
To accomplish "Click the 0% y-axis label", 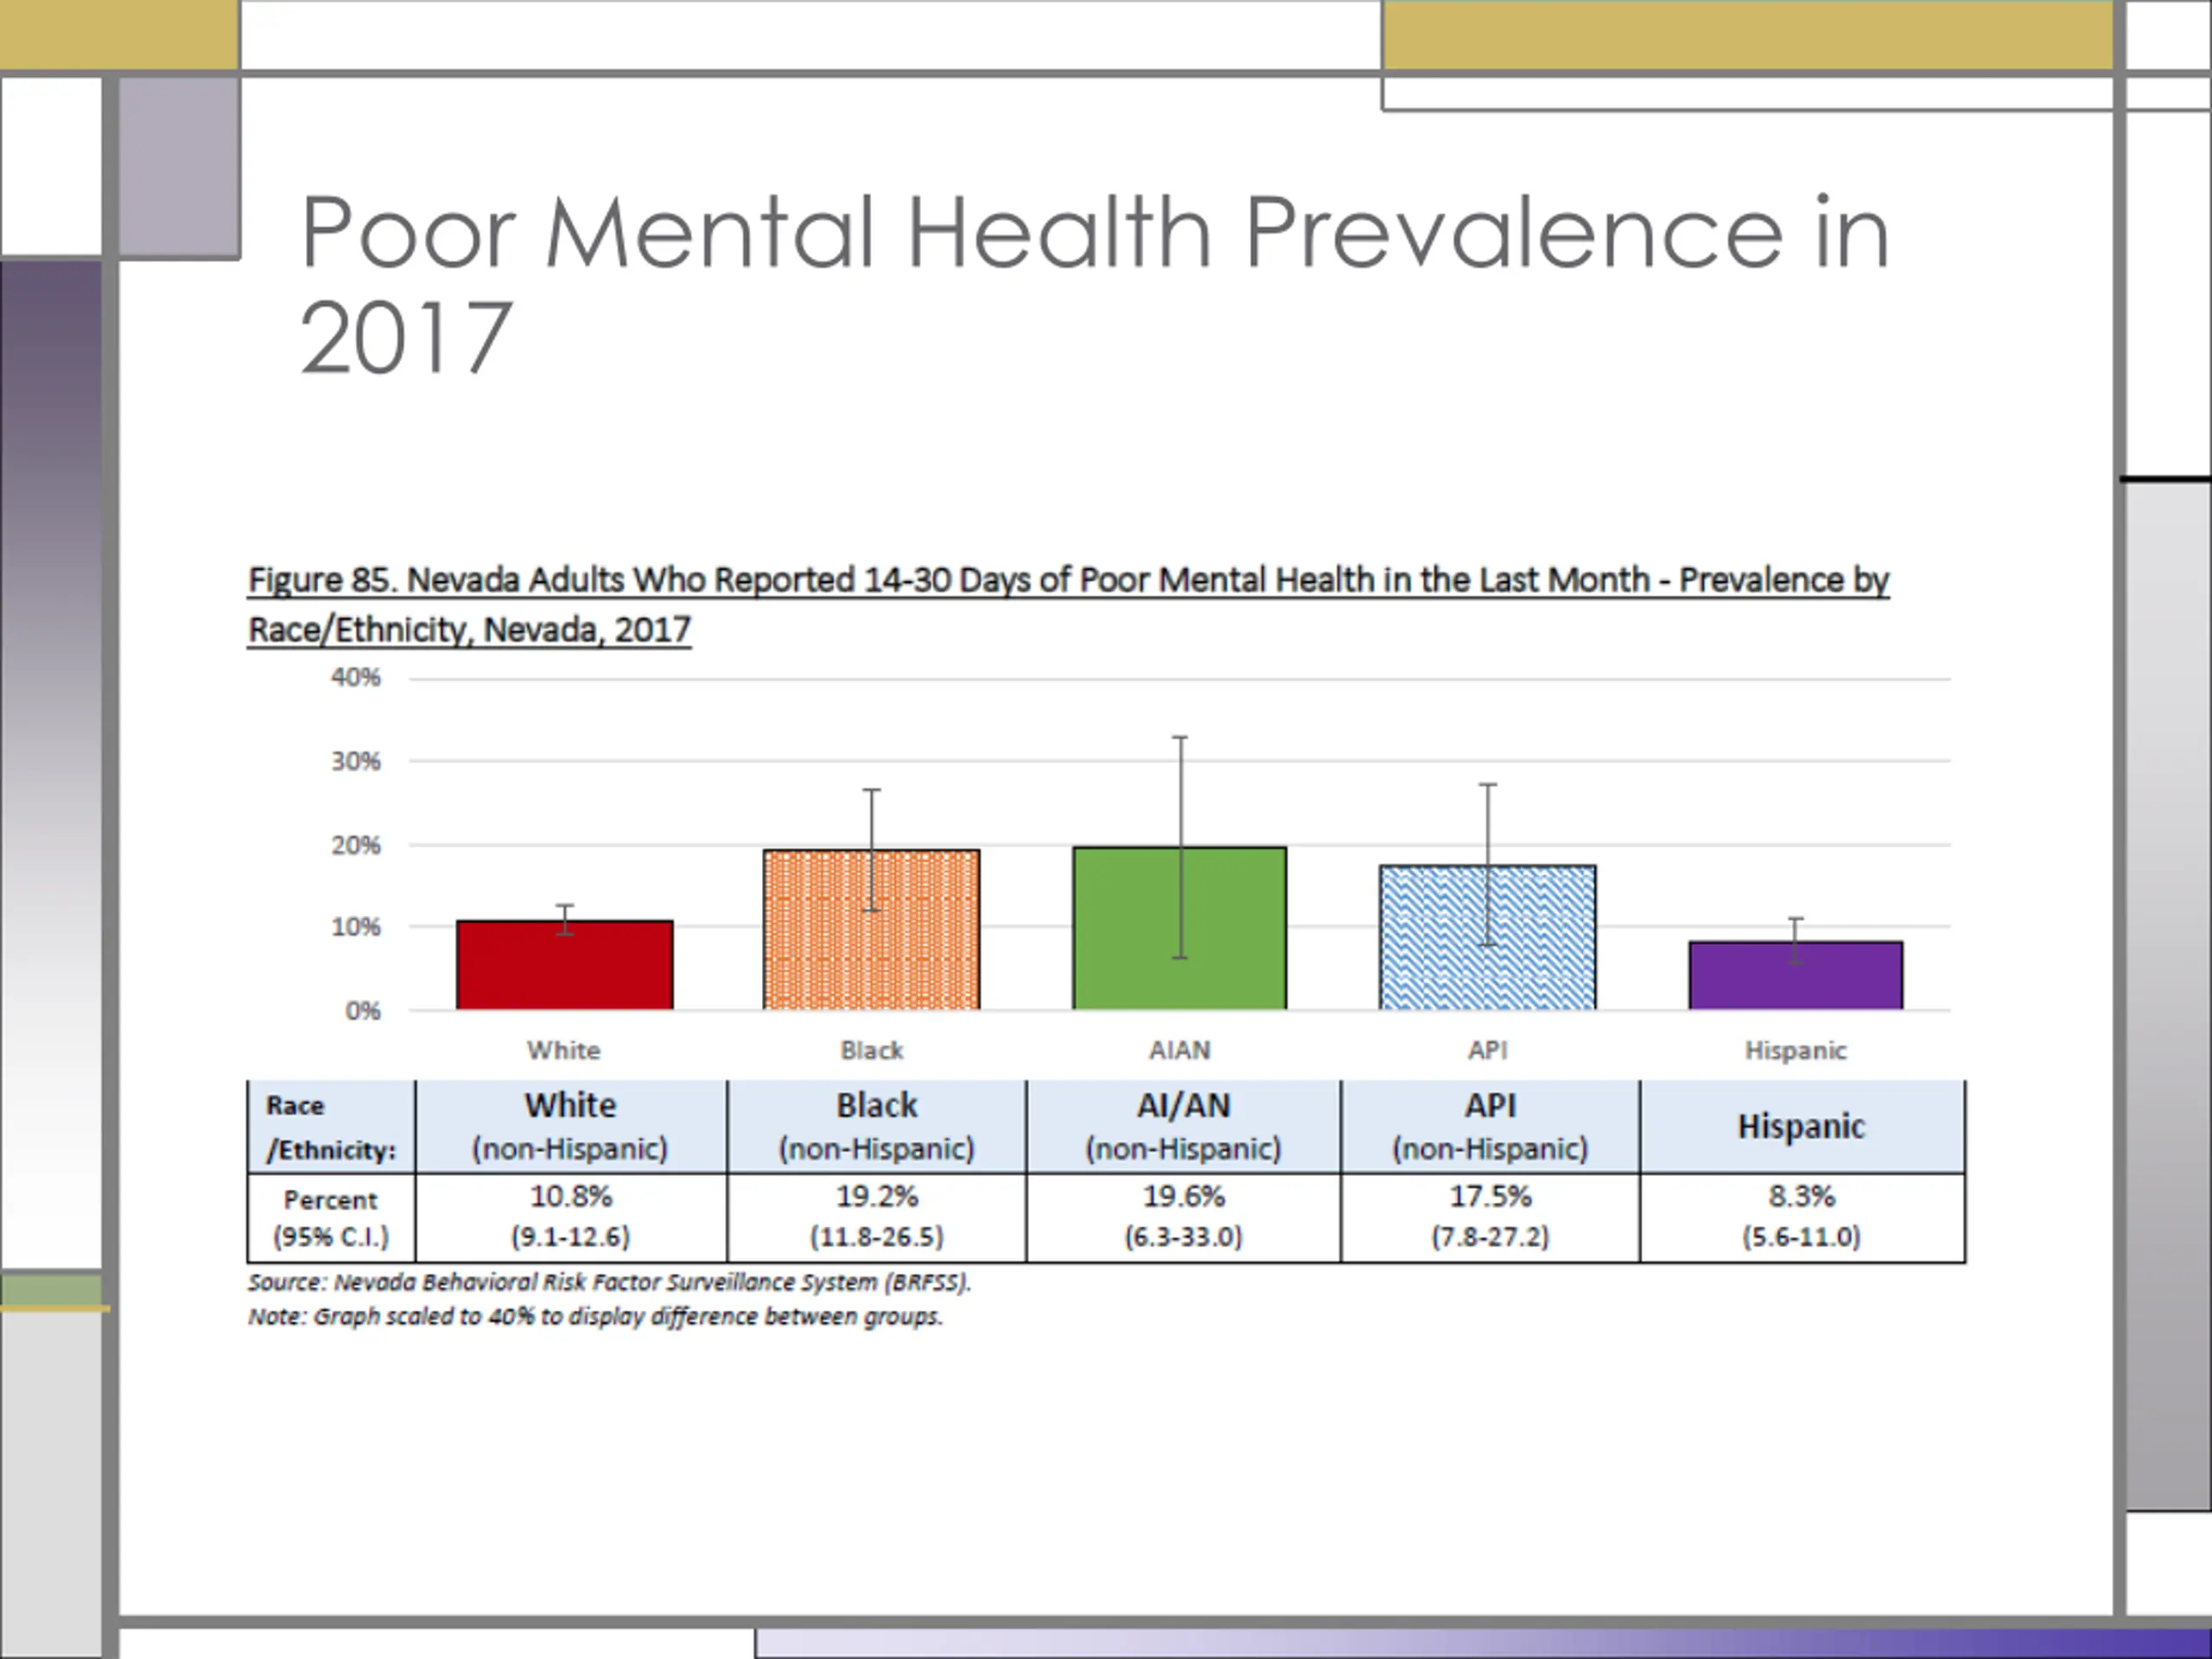I will click(x=363, y=1011).
